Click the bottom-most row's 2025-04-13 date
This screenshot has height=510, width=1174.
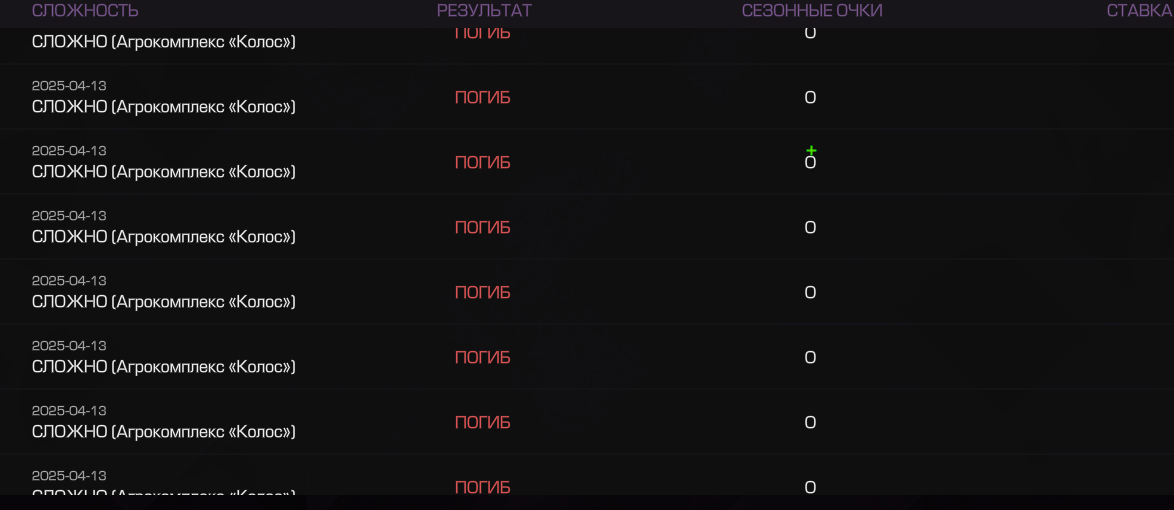coord(69,476)
